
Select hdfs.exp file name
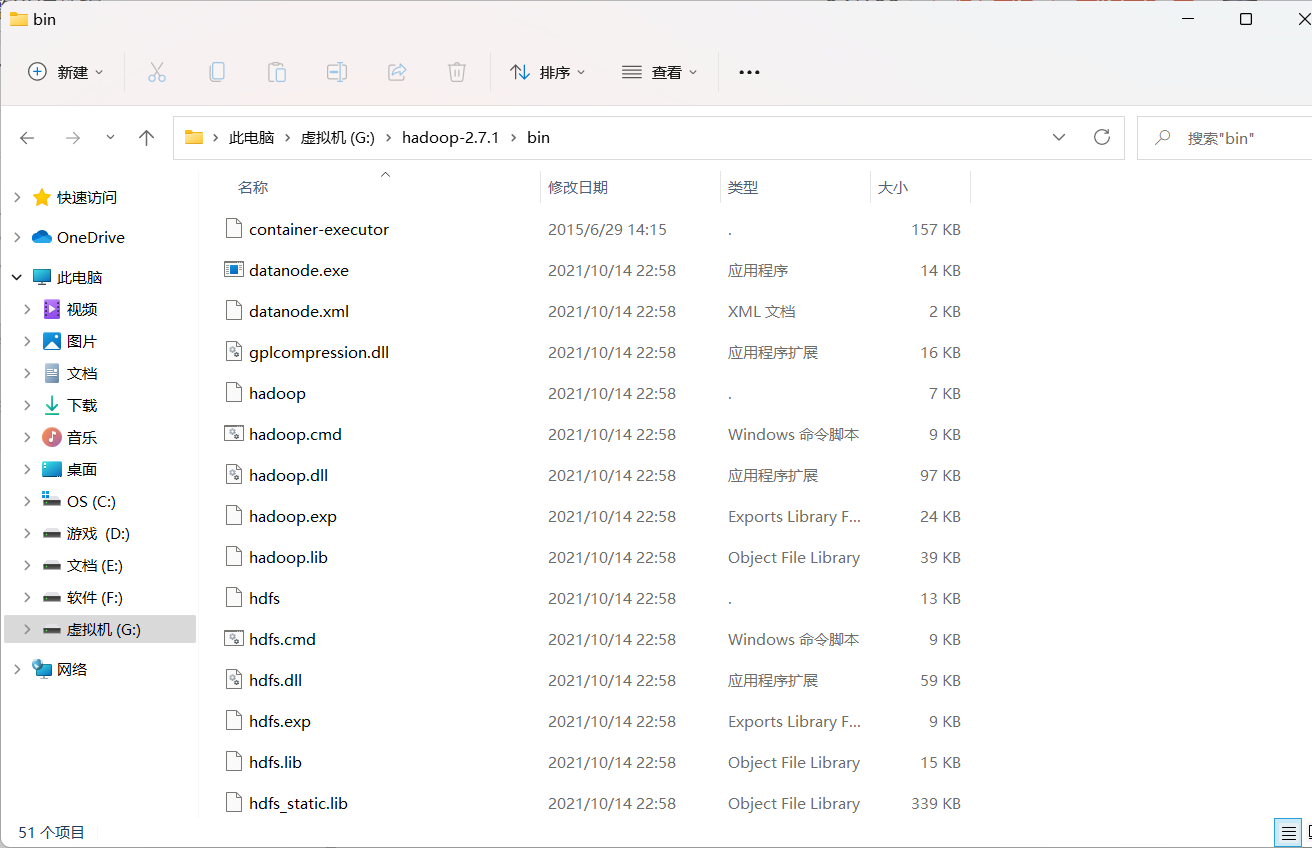(x=280, y=721)
